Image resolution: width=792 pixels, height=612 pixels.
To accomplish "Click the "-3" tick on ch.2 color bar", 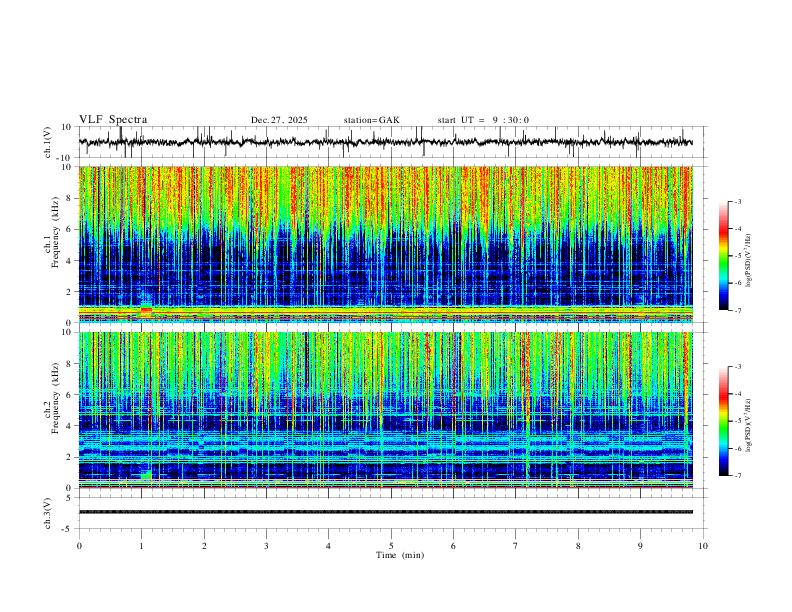I will (x=737, y=367).
